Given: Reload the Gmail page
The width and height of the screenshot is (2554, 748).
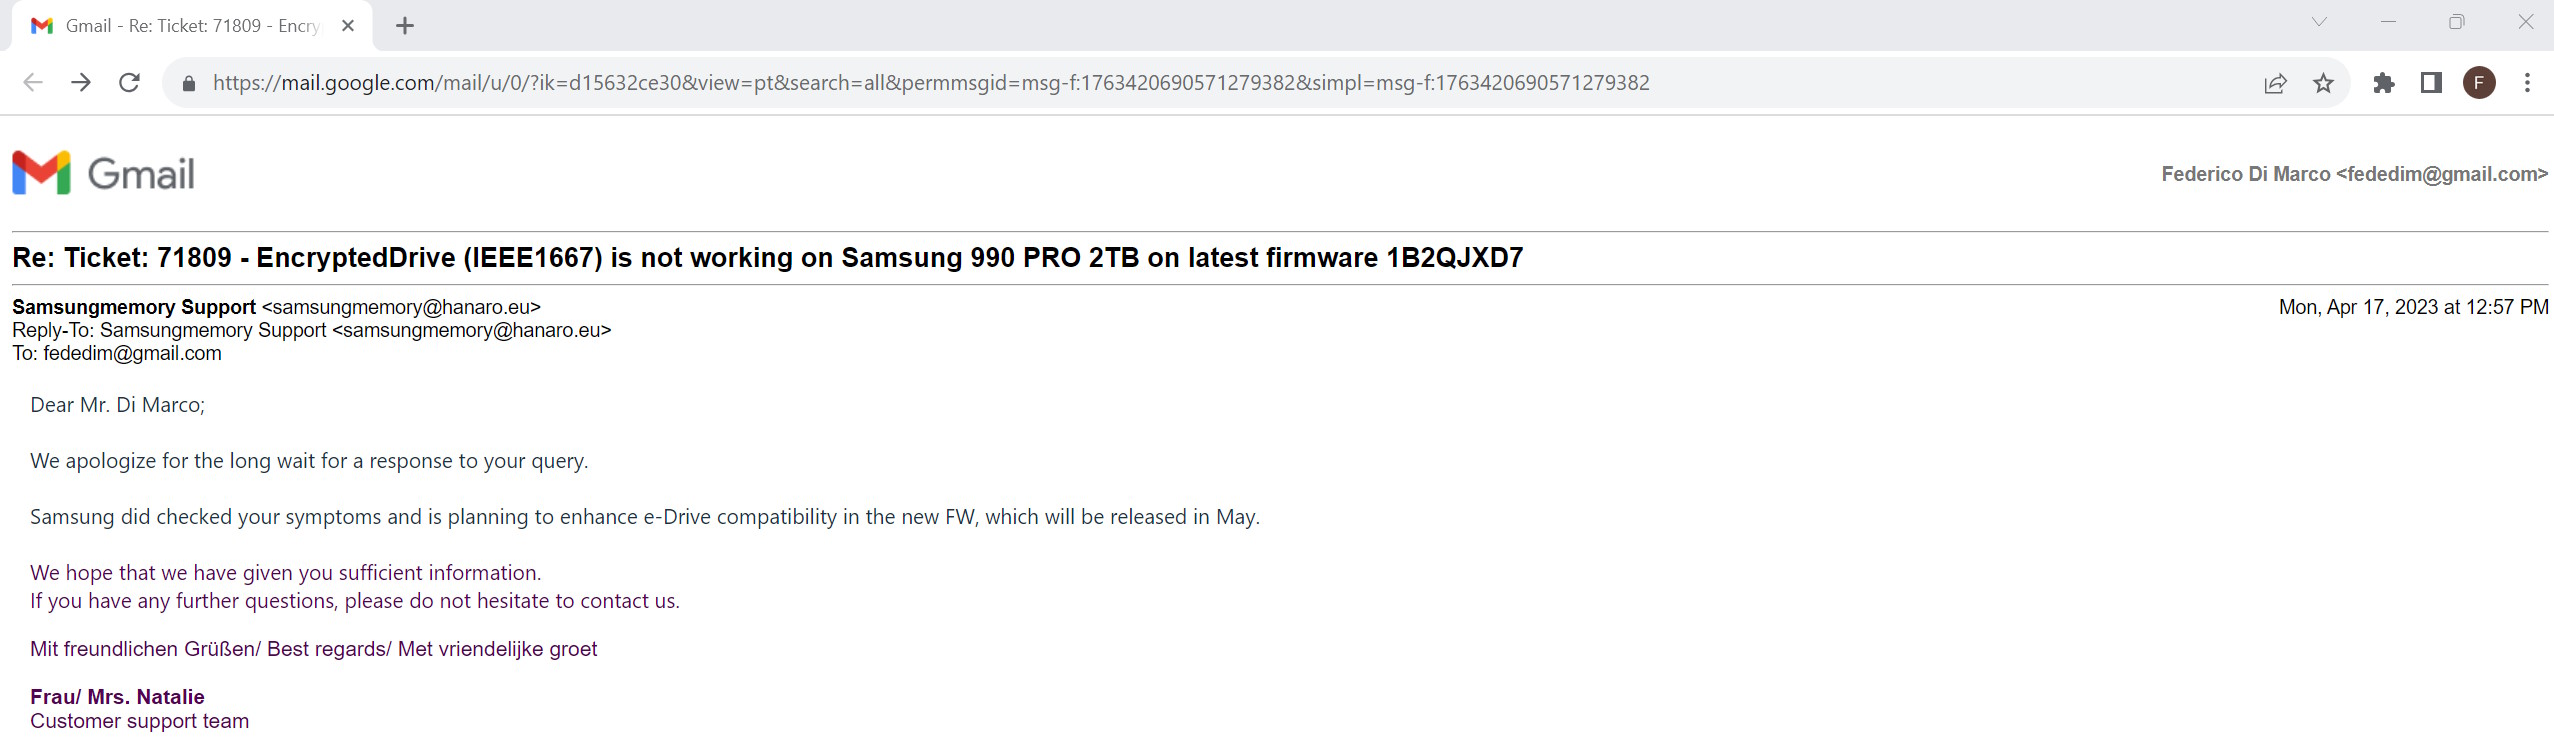Looking at the screenshot, I should (x=129, y=83).
